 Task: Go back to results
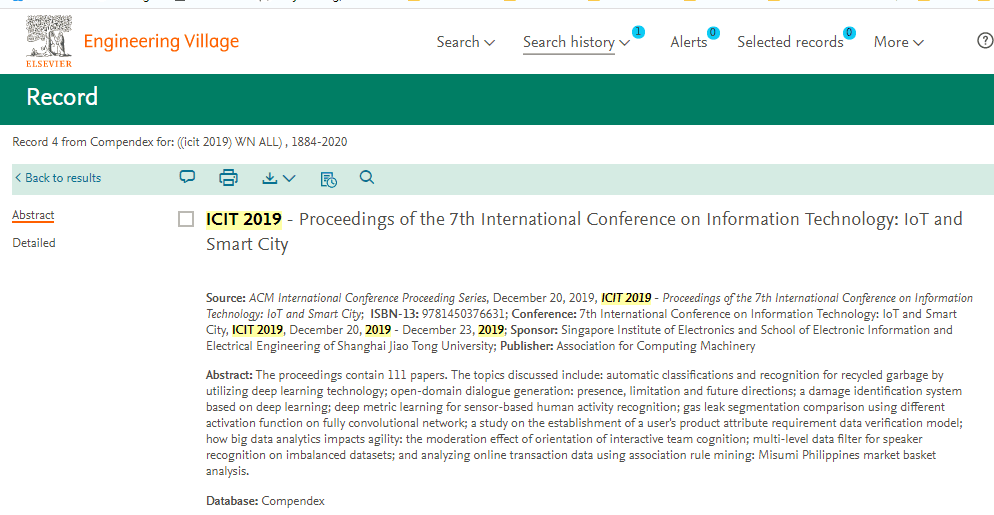[58, 178]
